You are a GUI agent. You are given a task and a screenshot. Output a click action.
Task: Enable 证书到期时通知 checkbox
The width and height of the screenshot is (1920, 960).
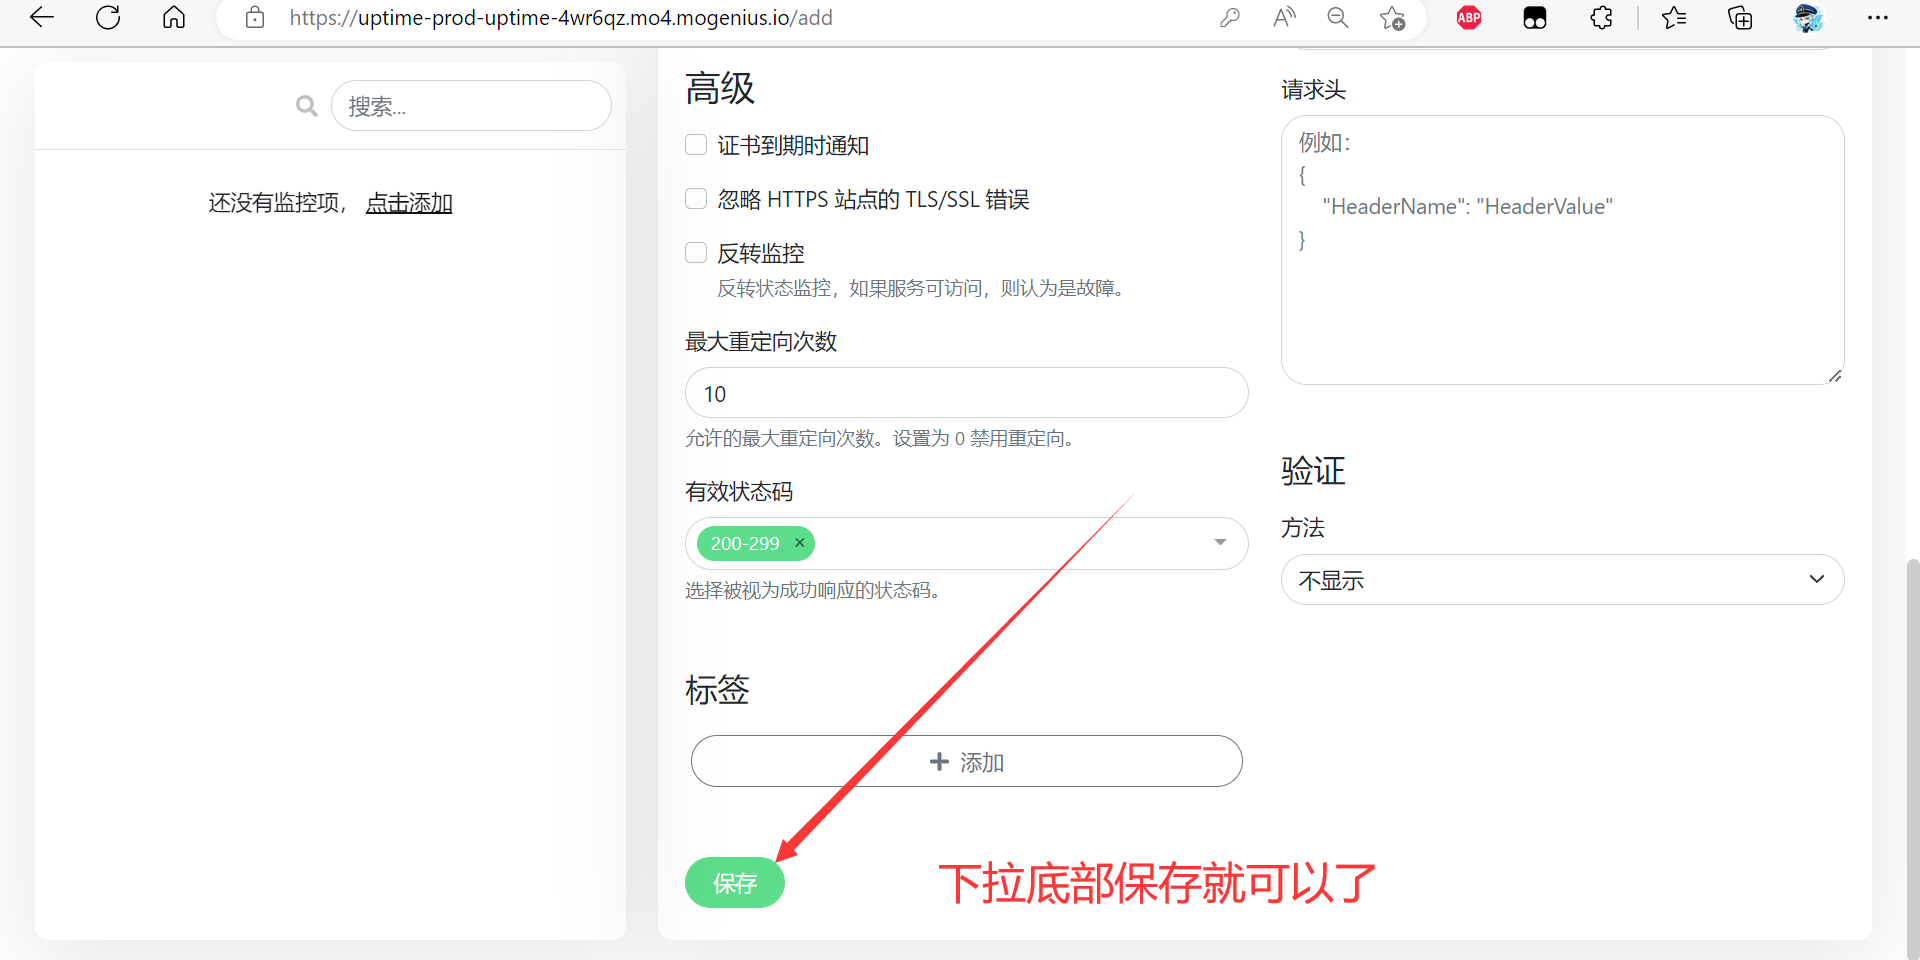696,145
